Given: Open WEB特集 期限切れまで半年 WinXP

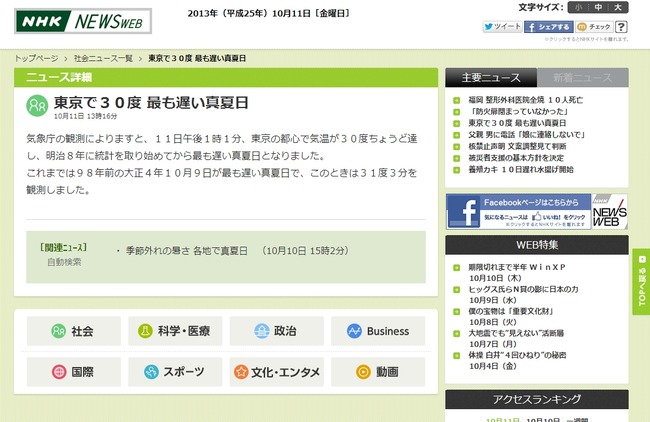Looking at the screenshot, I should (517, 267).
